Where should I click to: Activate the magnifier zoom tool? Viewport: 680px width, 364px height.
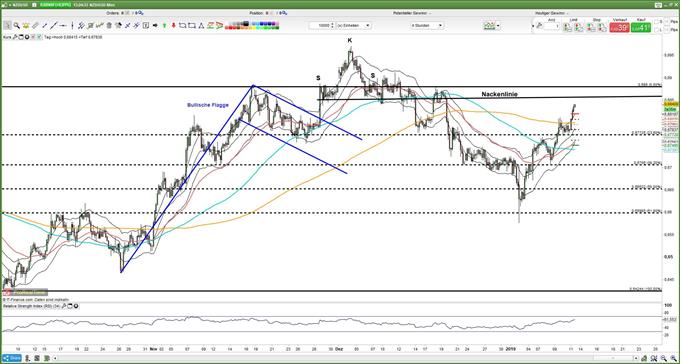coord(16,26)
